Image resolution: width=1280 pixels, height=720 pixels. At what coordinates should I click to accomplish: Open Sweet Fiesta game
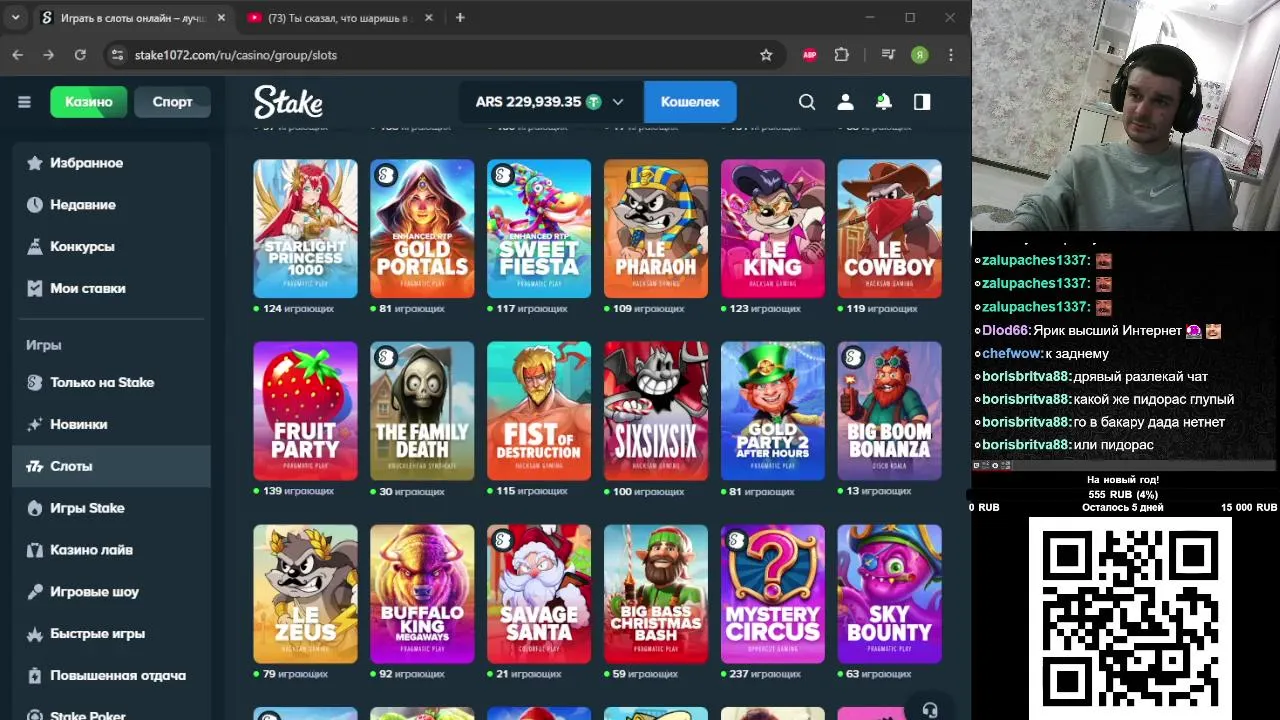click(x=539, y=228)
